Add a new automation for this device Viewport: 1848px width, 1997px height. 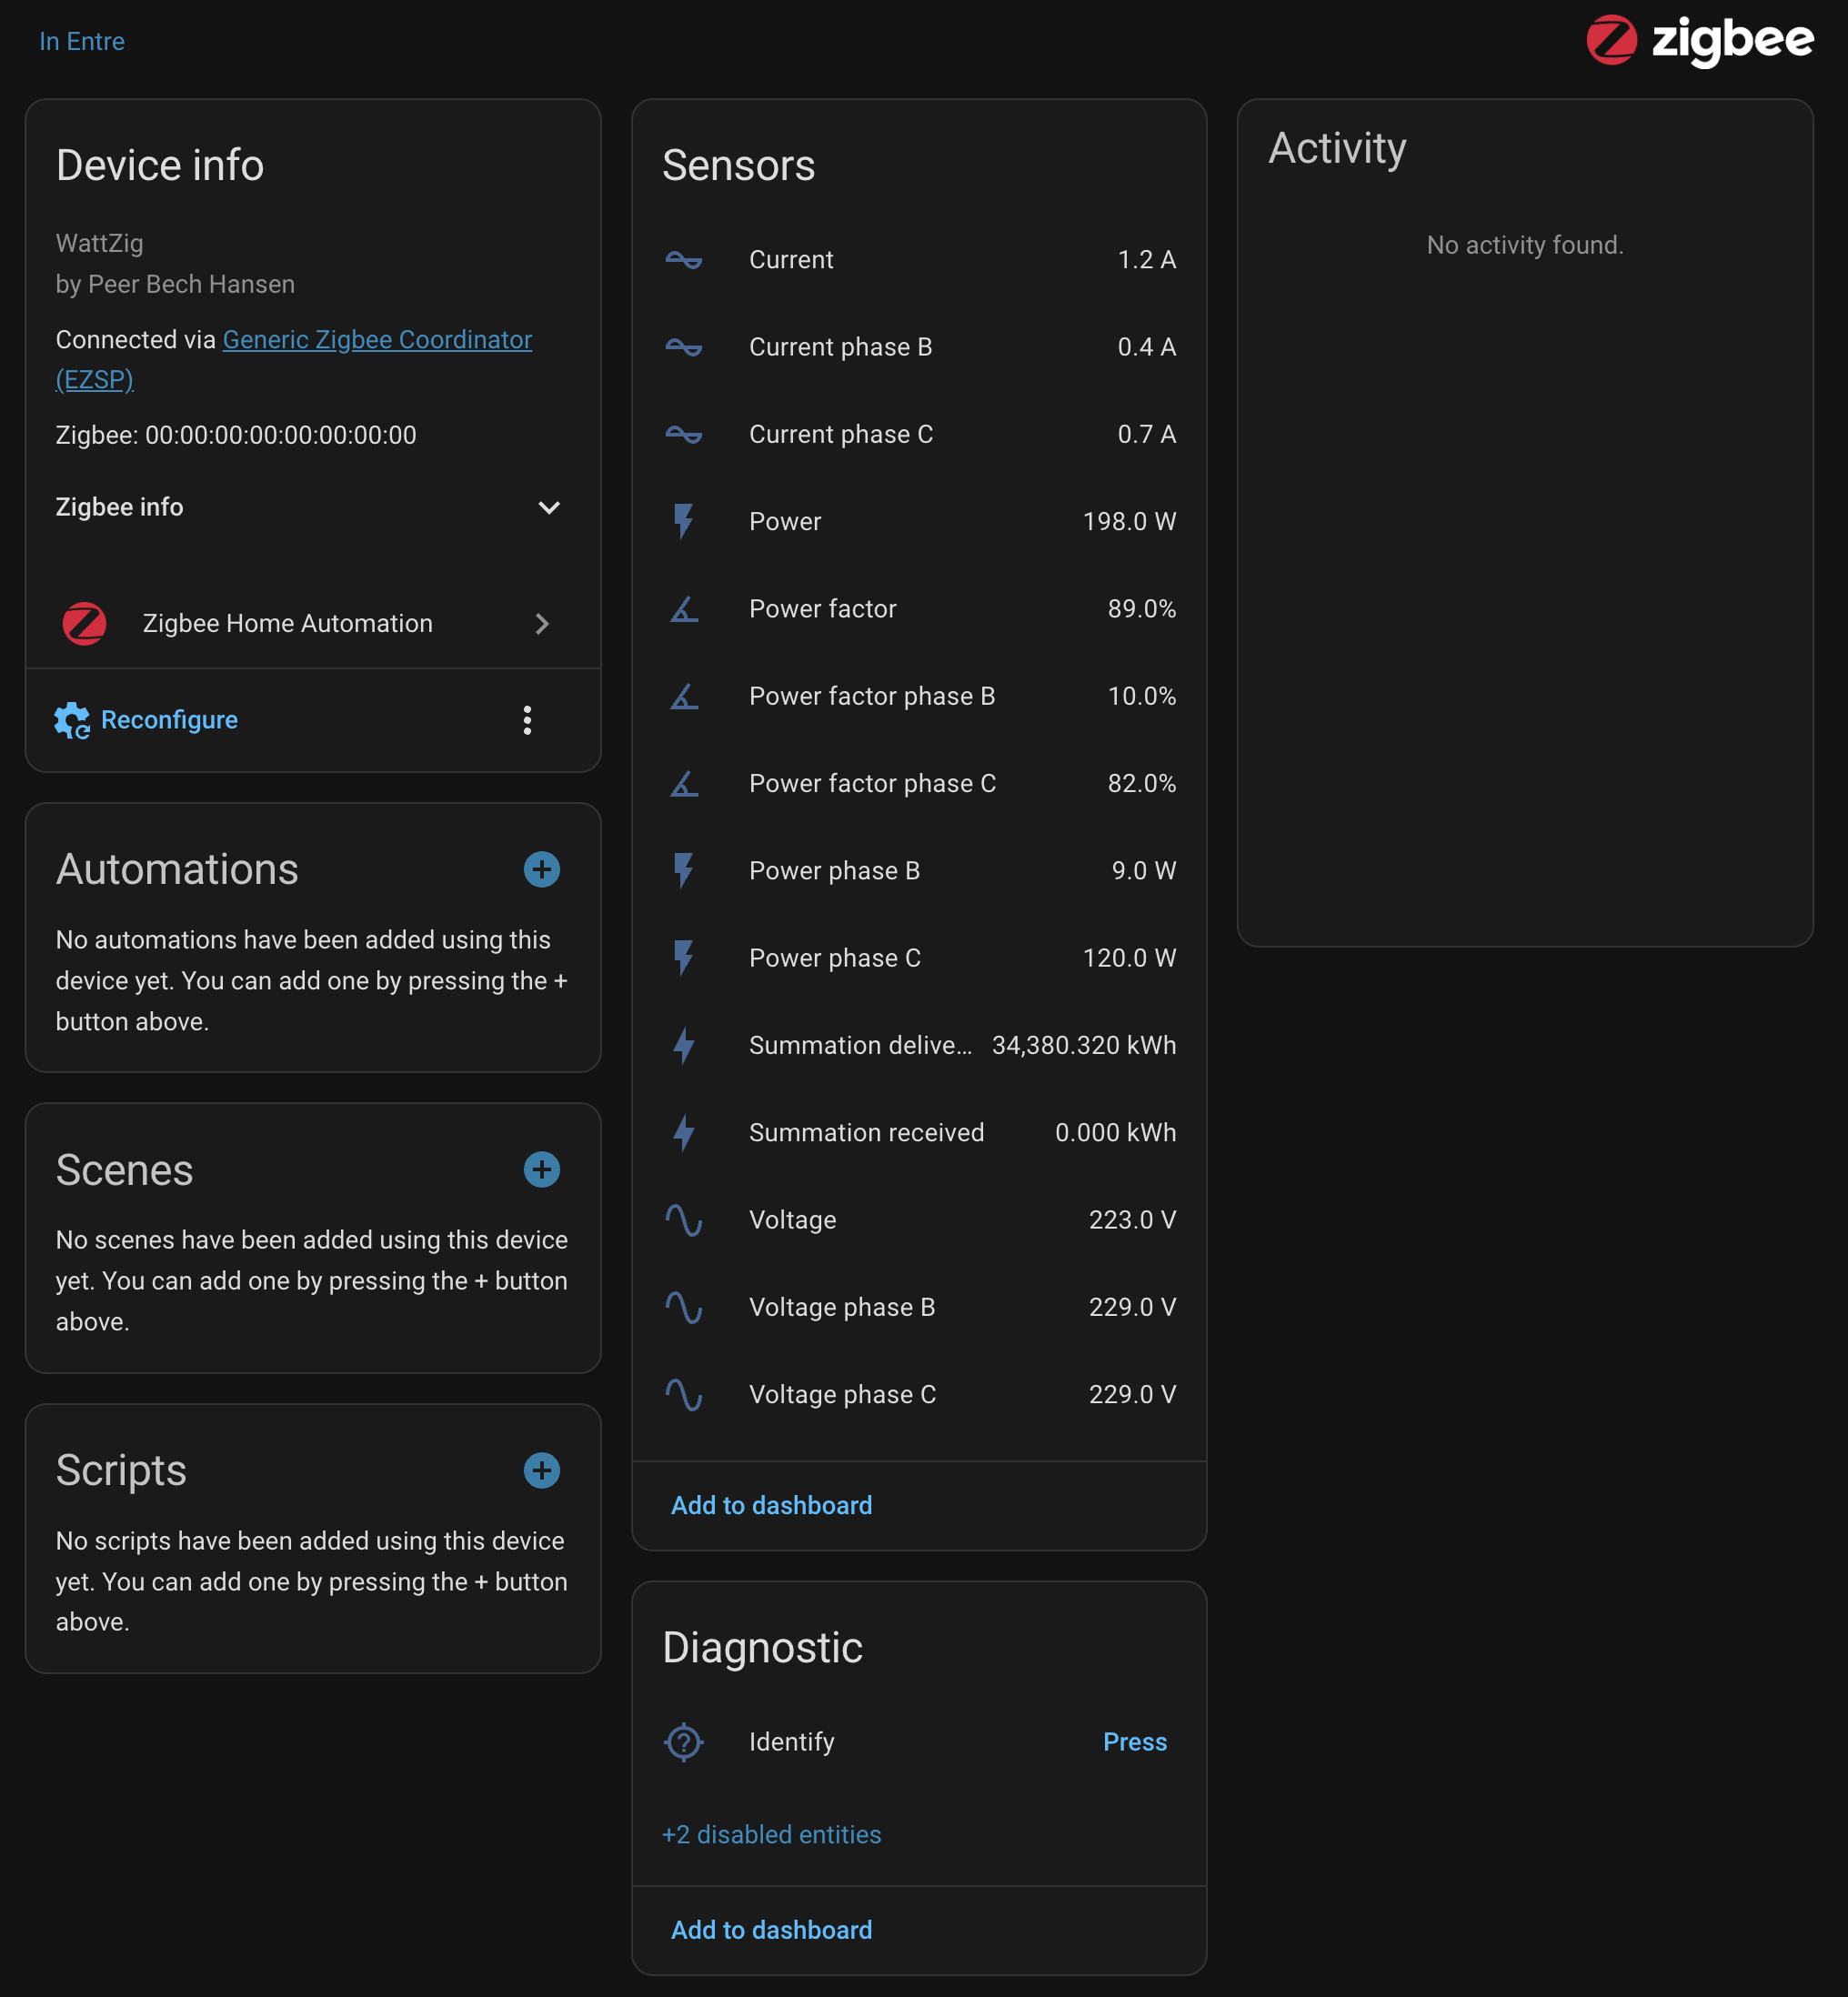click(x=541, y=869)
